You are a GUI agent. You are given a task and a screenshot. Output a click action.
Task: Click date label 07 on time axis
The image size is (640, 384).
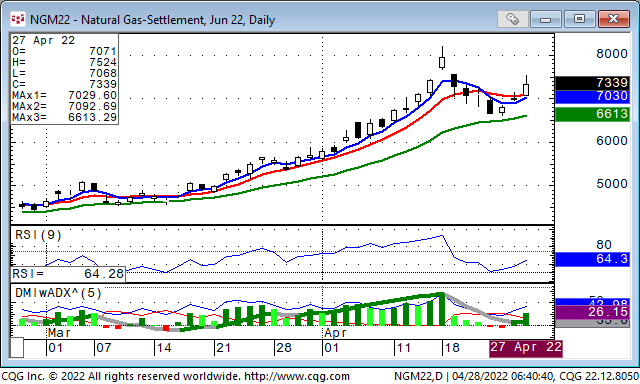click(104, 348)
